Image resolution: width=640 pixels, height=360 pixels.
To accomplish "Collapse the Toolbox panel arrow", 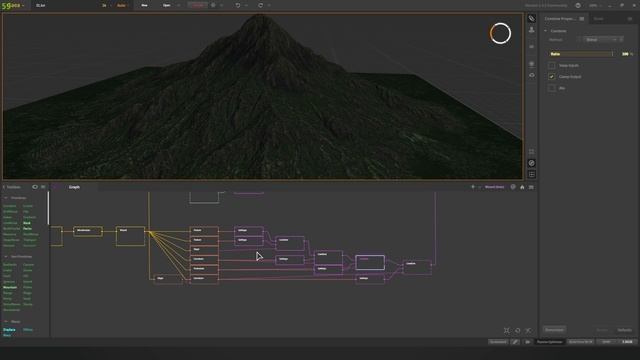I will coord(4,187).
